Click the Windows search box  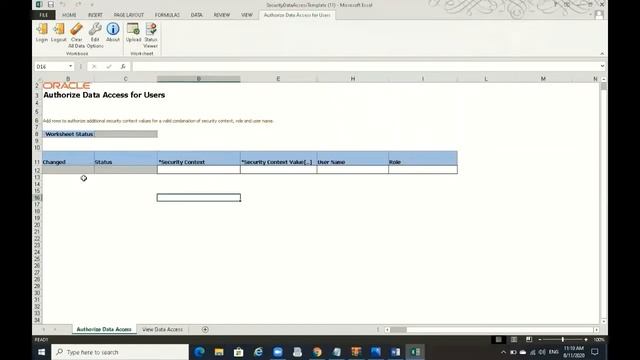(x=120, y=352)
